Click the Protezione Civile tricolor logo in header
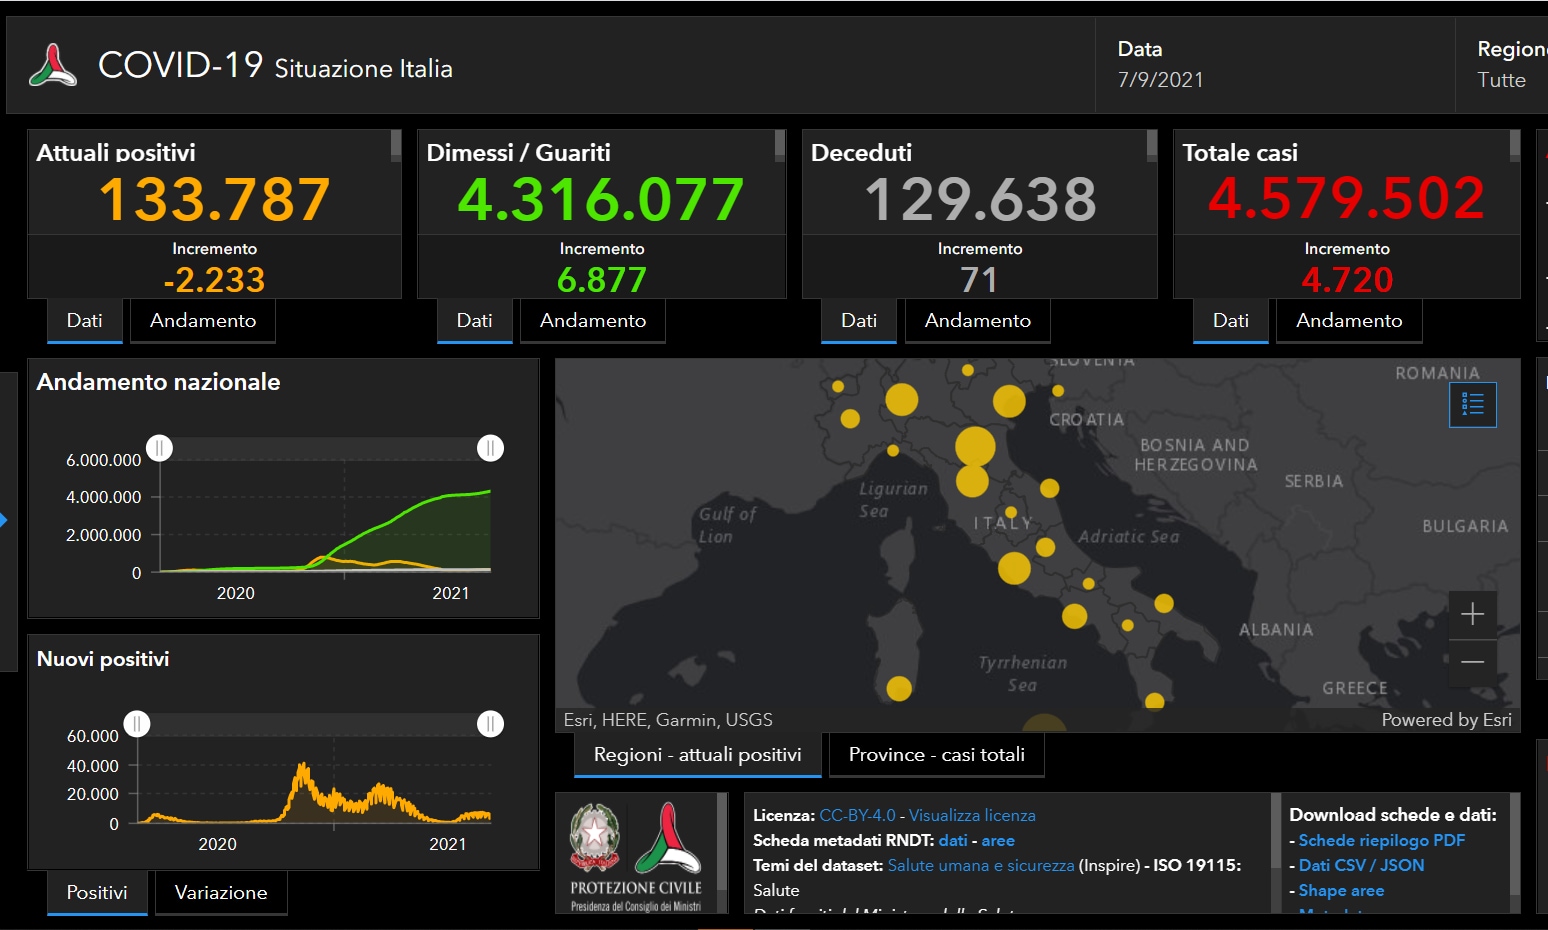This screenshot has height=930, width=1548. (x=53, y=66)
